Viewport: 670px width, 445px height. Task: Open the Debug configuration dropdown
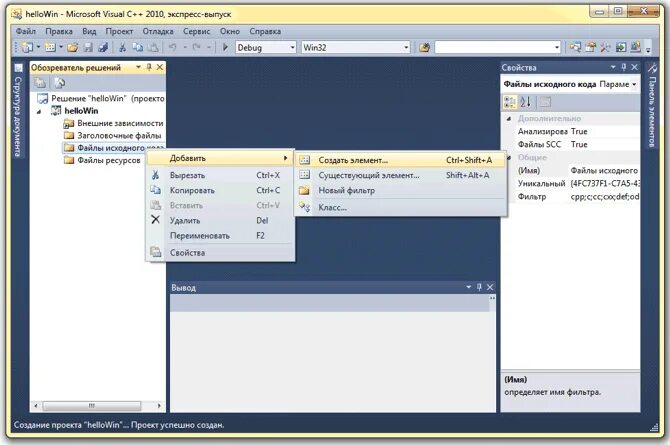(x=293, y=47)
